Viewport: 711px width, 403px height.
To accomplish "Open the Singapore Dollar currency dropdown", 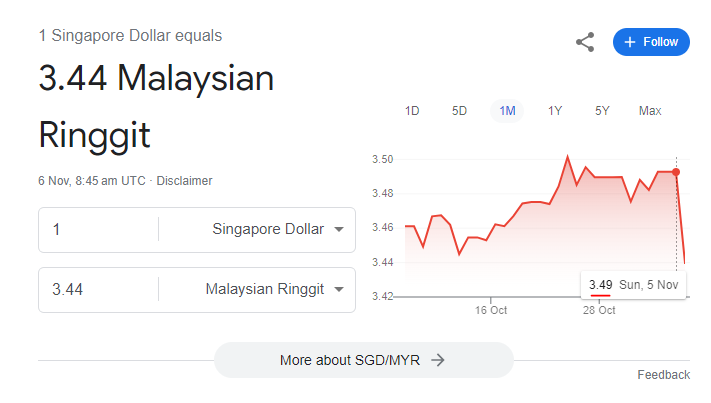I will click(338, 229).
